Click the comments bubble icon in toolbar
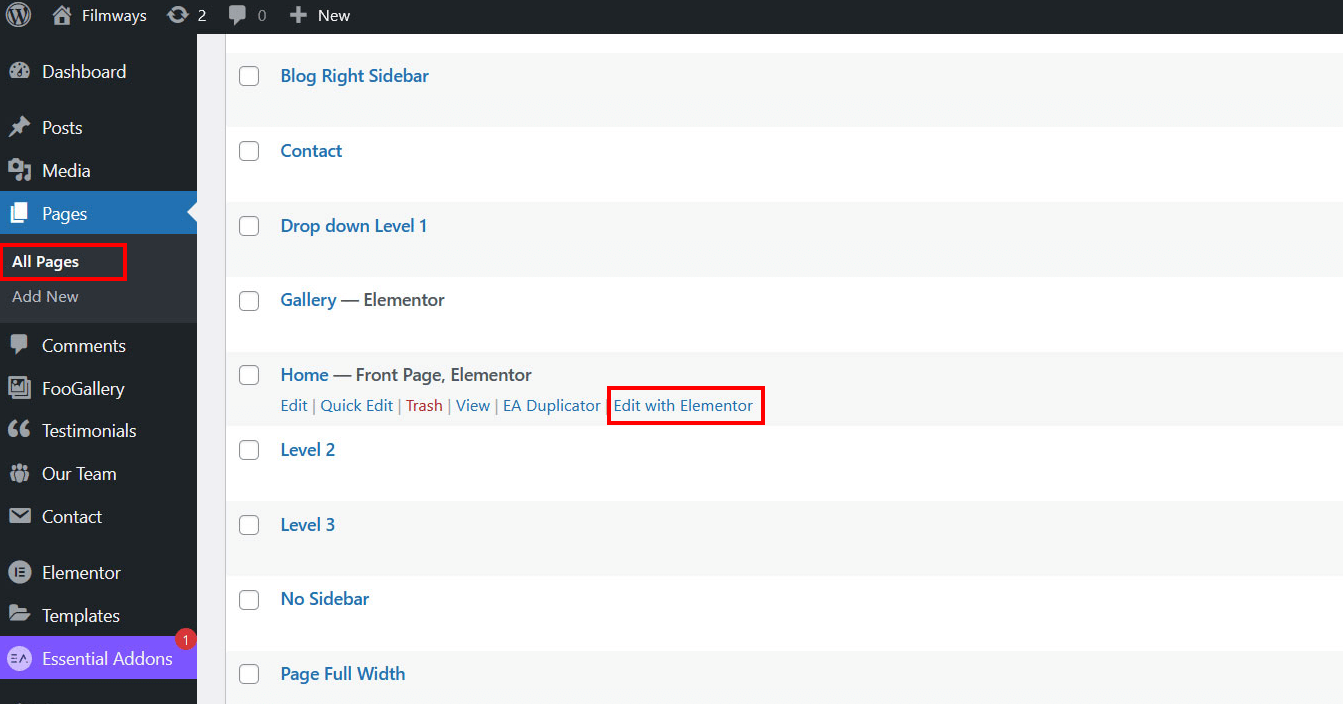The height and width of the screenshot is (704, 1343). click(x=238, y=15)
